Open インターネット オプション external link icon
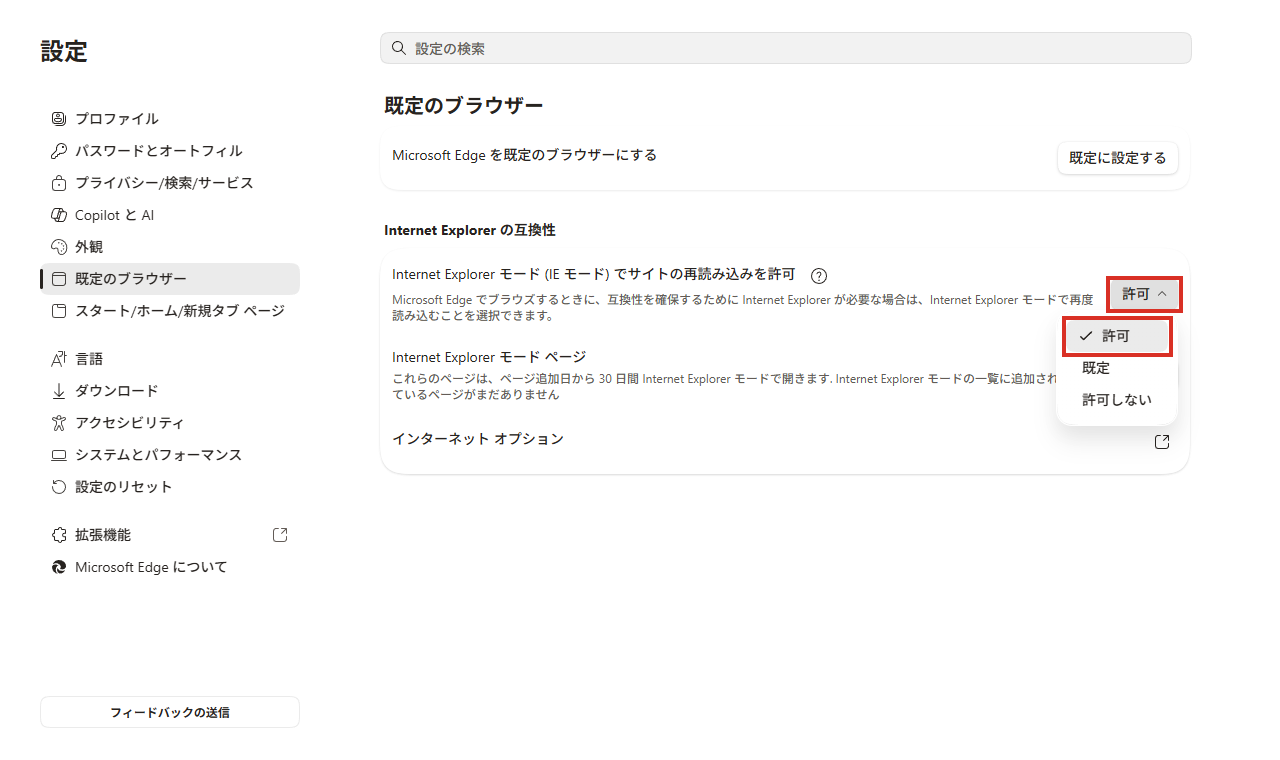The width and height of the screenshot is (1280, 760). [x=1162, y=442]
